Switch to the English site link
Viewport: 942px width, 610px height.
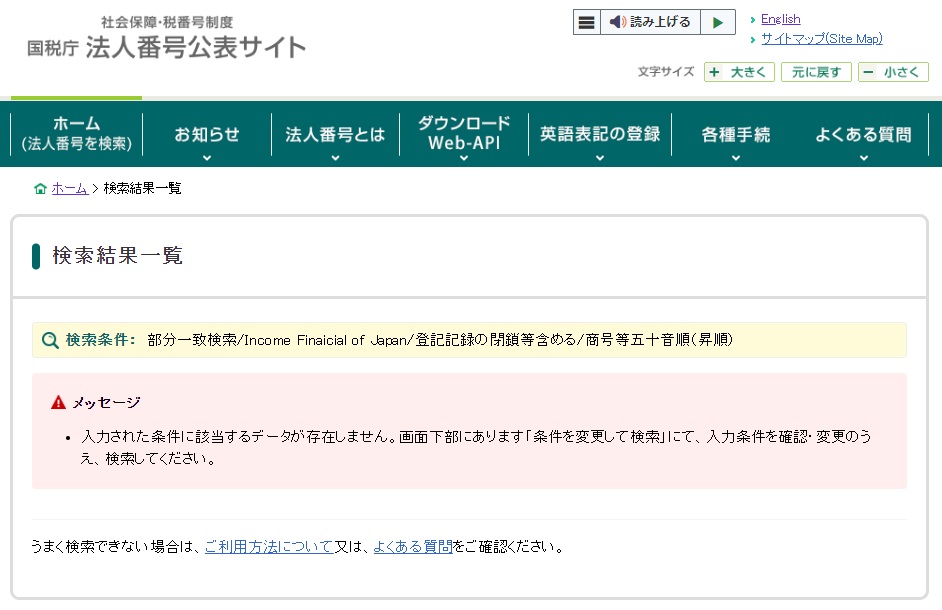[780, 19]
